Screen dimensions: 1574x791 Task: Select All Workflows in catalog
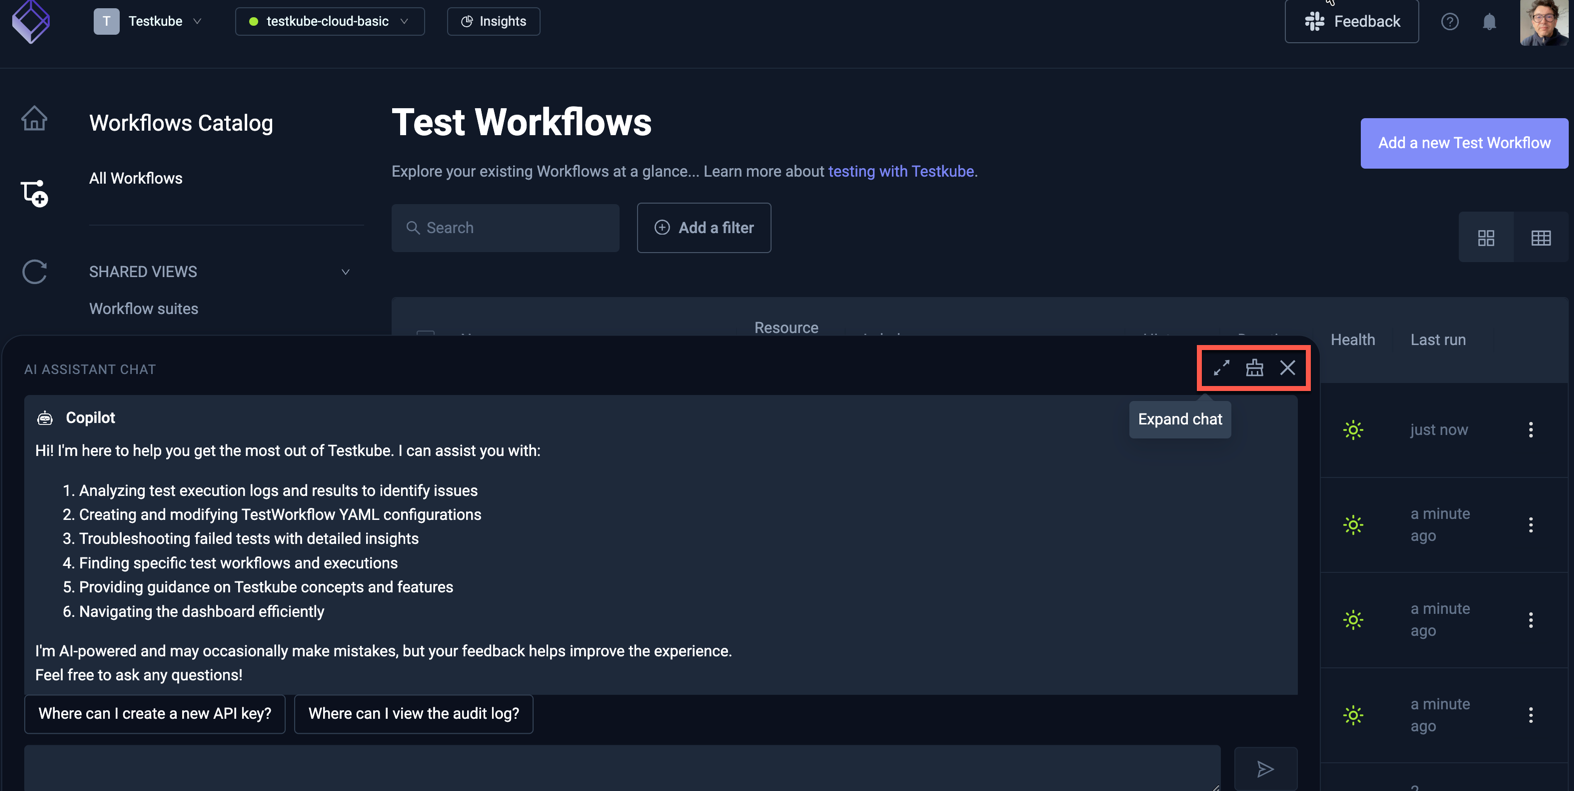(x=136, y=178)
